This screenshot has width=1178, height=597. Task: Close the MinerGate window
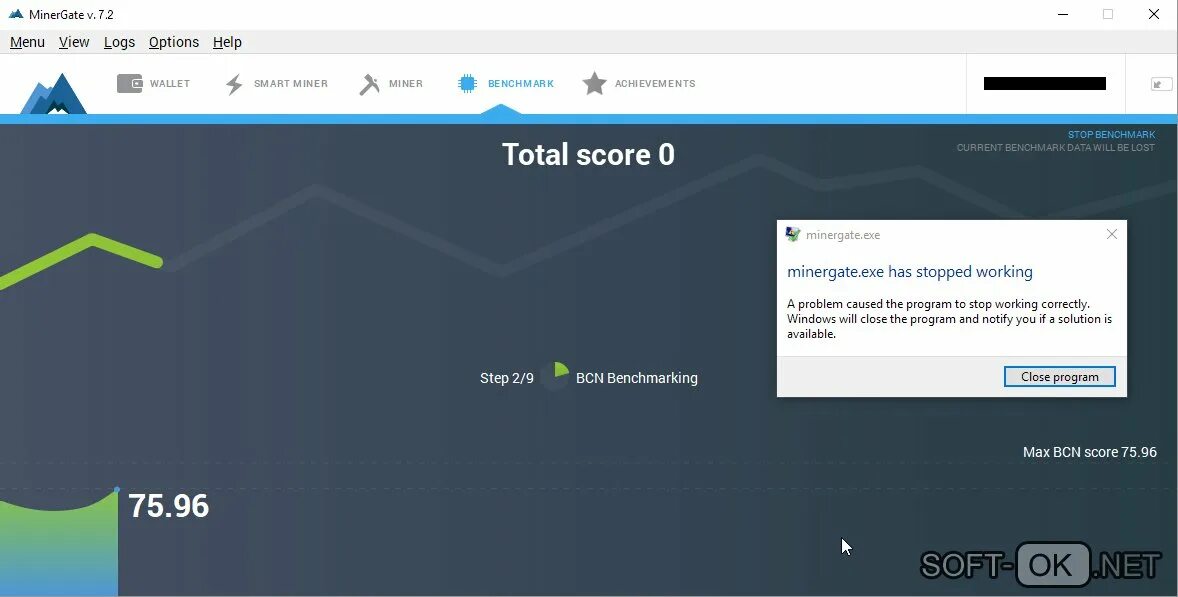(x=1153, y=14)
